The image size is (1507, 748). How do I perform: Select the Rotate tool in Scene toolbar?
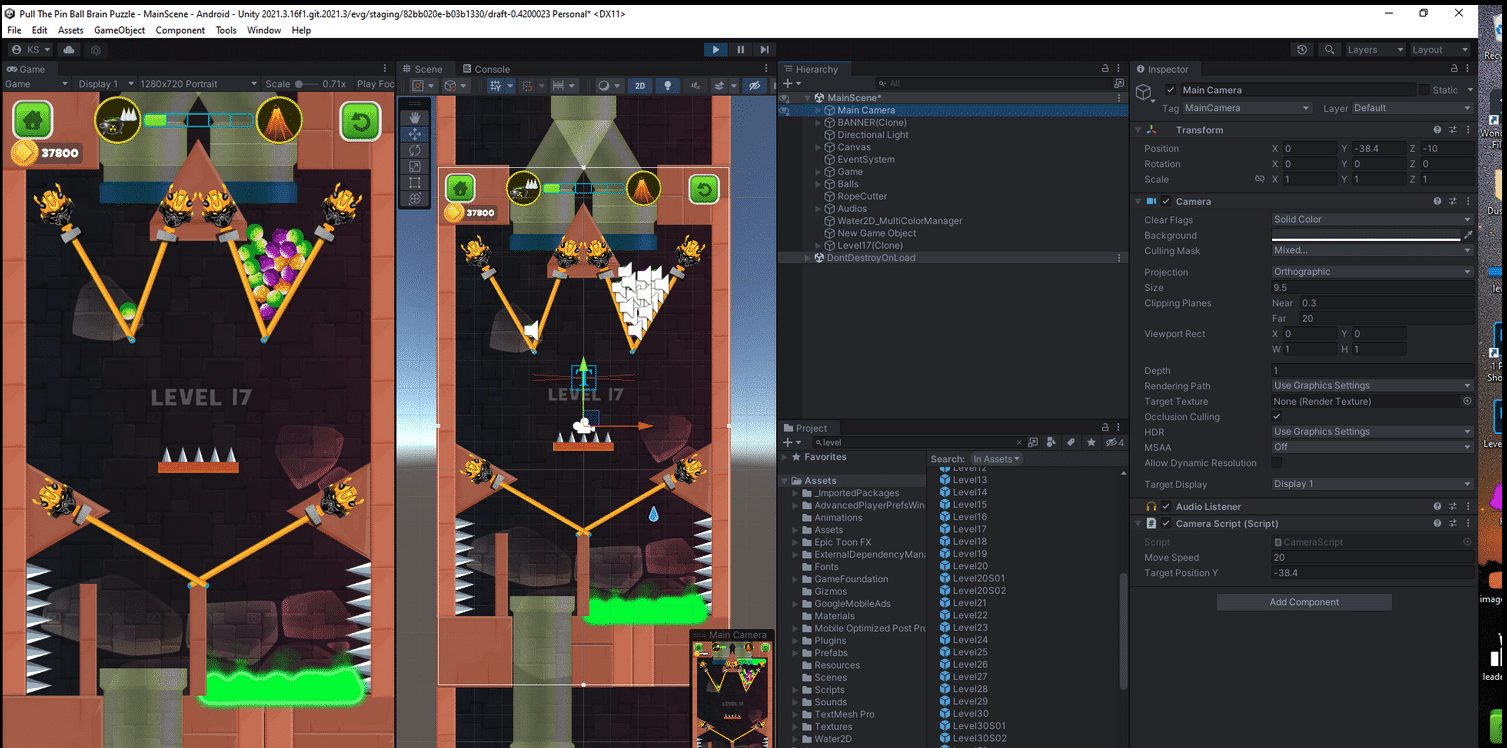[415, 150]
